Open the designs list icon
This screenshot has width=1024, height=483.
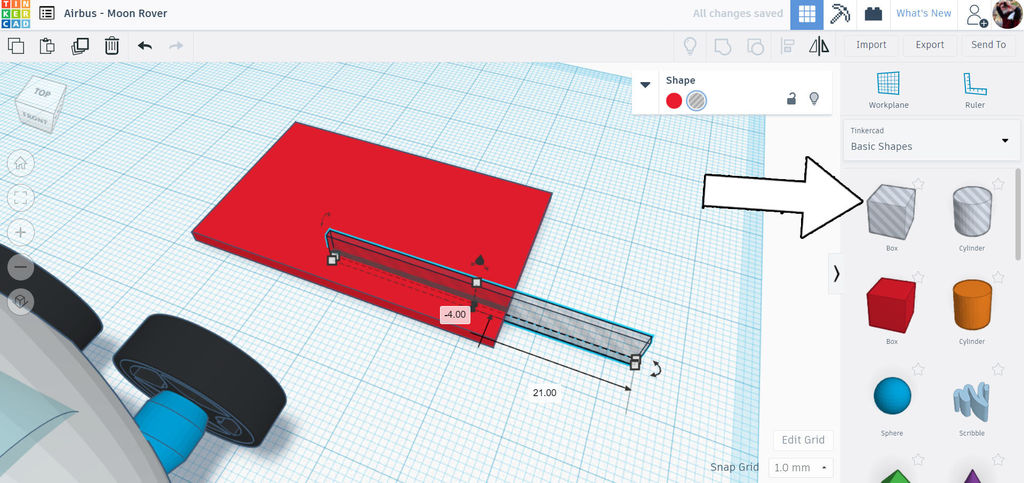(46, 13)
